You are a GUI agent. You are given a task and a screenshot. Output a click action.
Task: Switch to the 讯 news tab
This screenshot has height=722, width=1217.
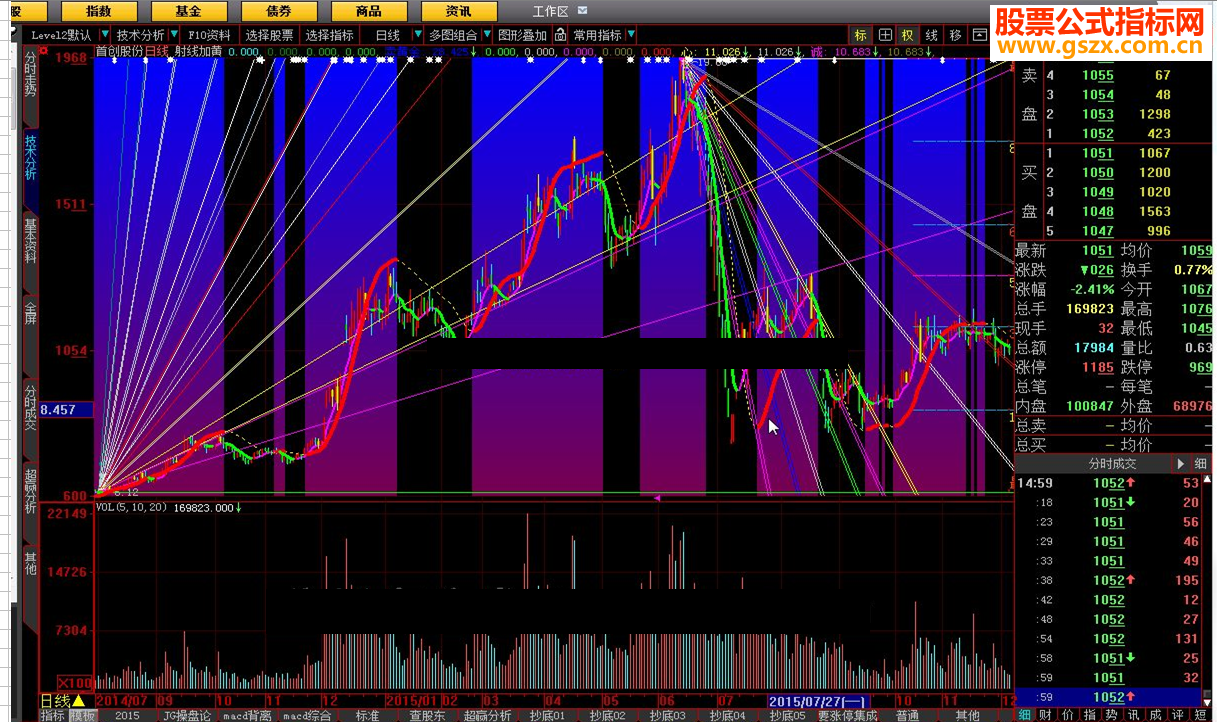click(x=1134, y=715)
